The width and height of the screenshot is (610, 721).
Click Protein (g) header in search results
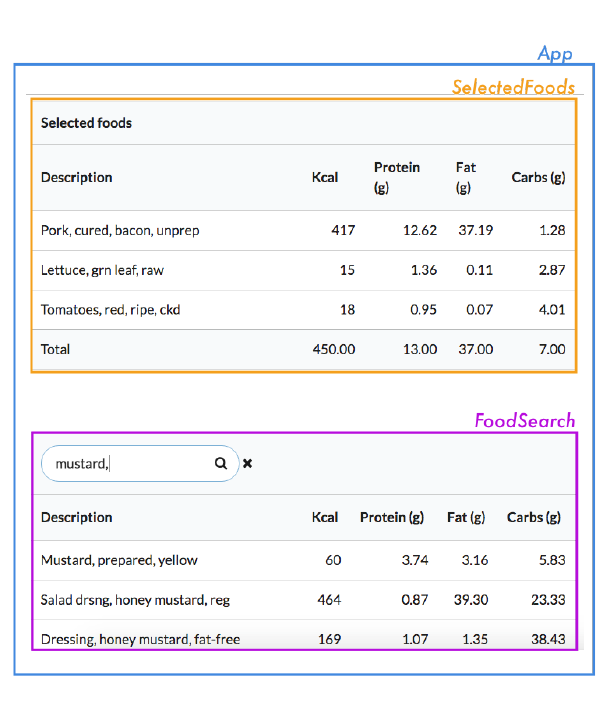coord(392,517)
